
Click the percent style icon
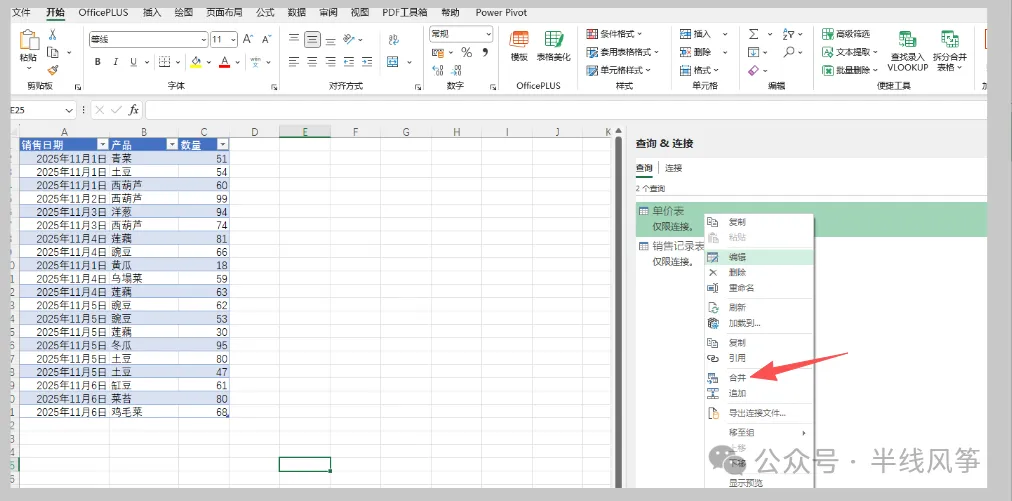pyautogui.click(x=467, y=52)
